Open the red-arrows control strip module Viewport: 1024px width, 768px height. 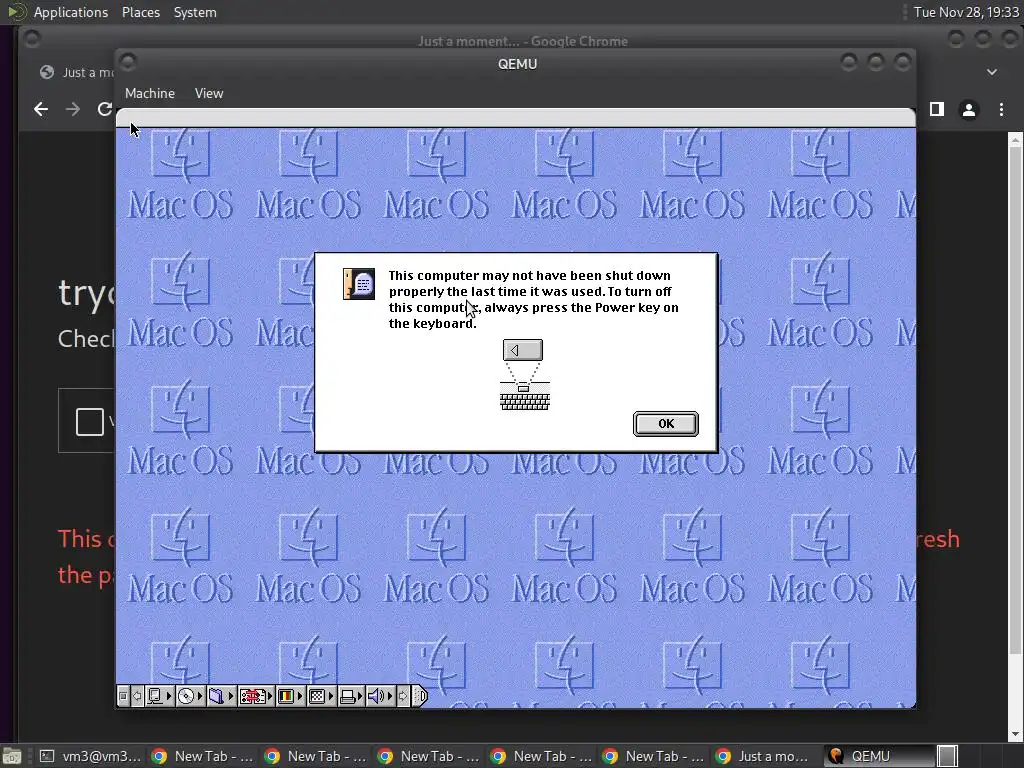pyautogui.click(x=255, y=696)
